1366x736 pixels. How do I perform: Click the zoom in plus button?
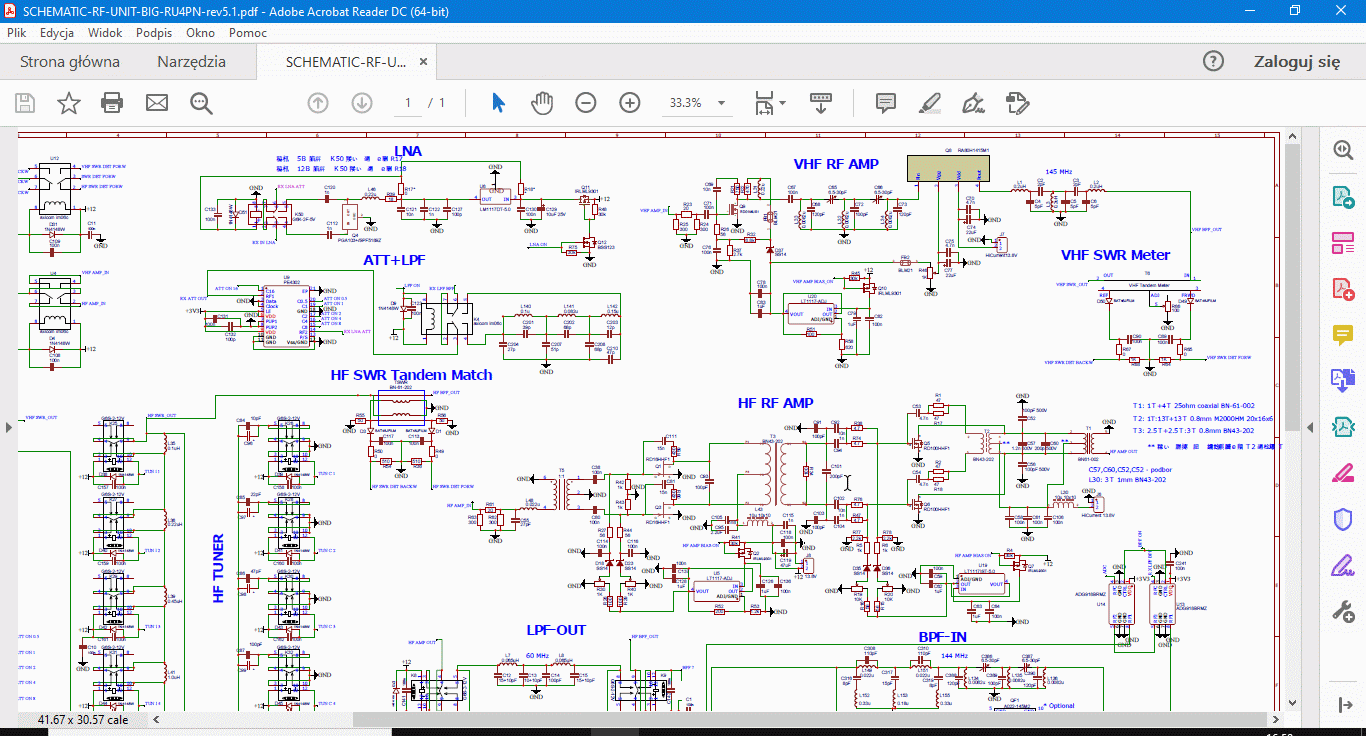point(629,103)
